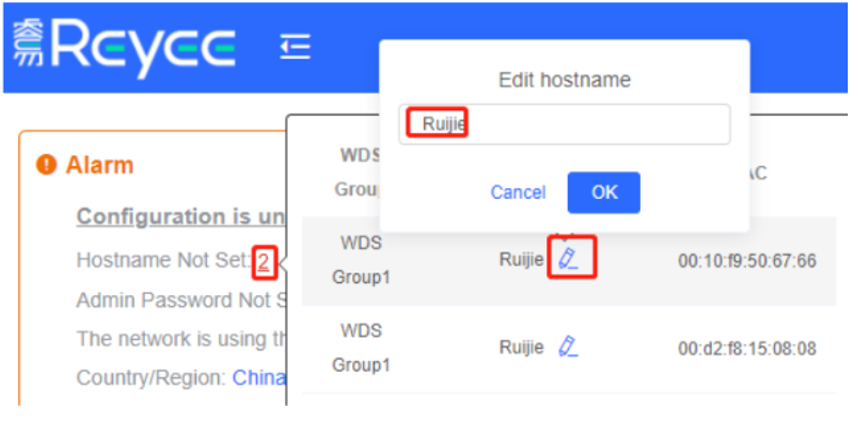Click MAC address 00:d2:f8:15:08:08
The width and height of the screenshot is (858, 425).
click(x=747, y=348)
